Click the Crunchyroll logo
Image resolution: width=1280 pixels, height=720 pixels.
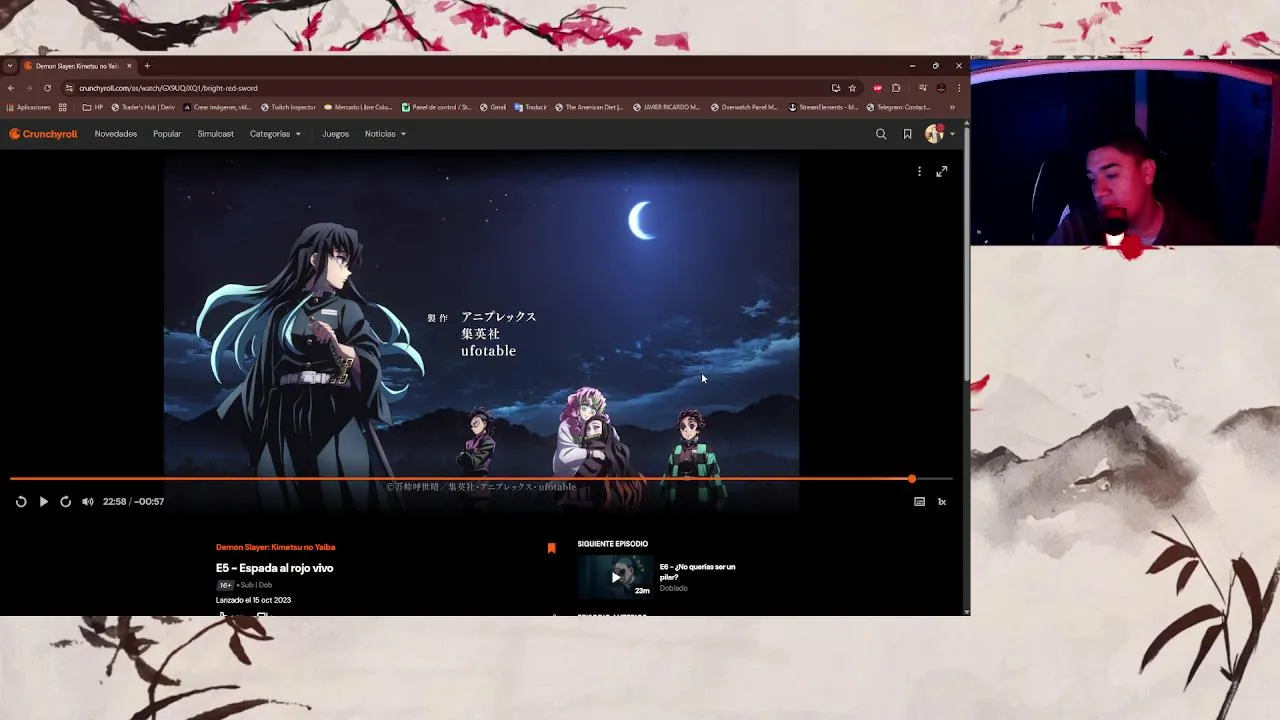pos(43,134)
